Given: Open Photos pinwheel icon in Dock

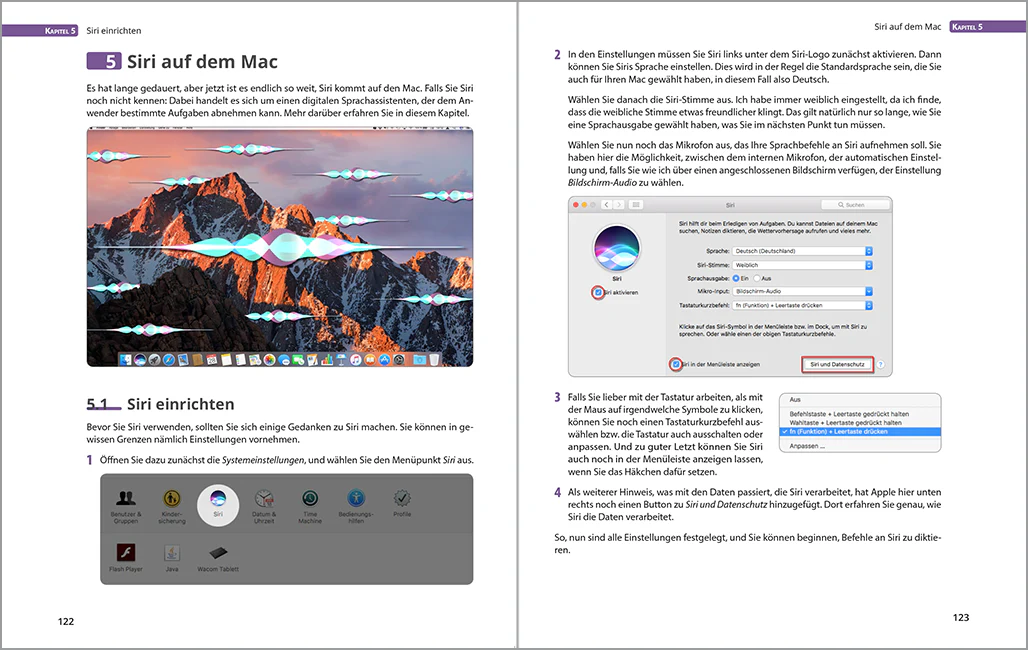Looking at the screenshot, I should coord(269,359).
